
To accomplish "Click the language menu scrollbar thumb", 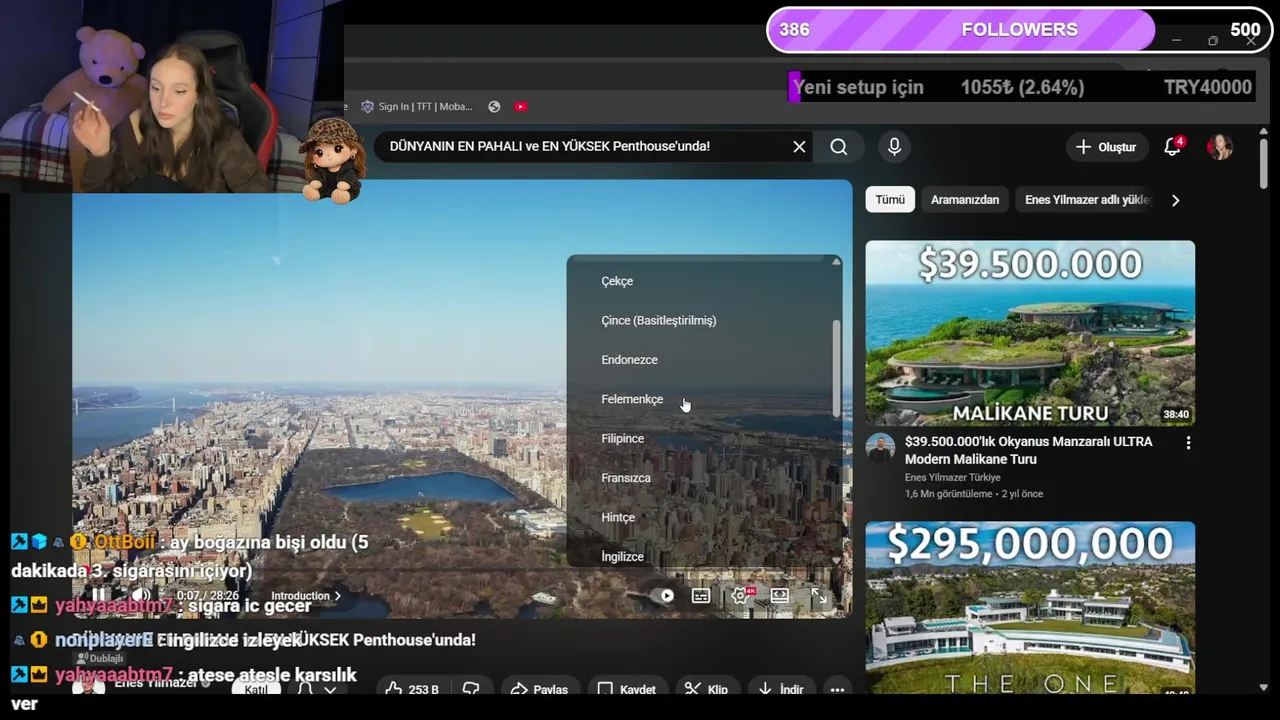I will tap(836, 368).
